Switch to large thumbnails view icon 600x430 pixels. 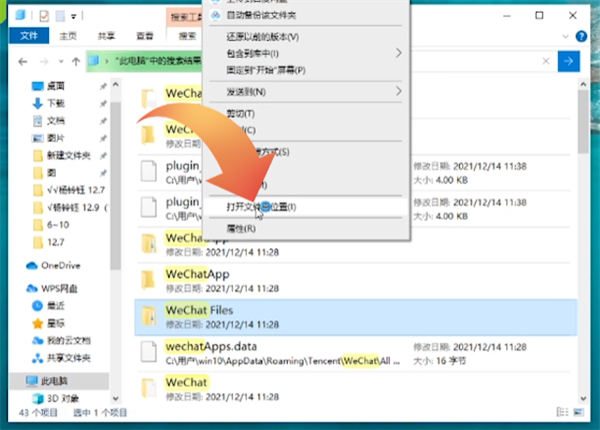tap(579, 412)
